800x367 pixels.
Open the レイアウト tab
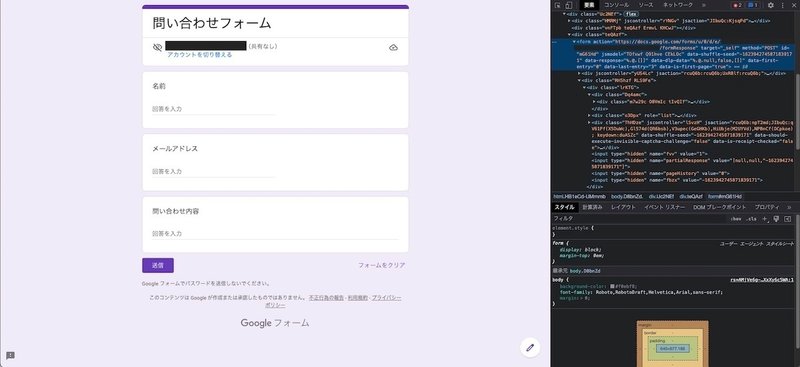[623, 207]
